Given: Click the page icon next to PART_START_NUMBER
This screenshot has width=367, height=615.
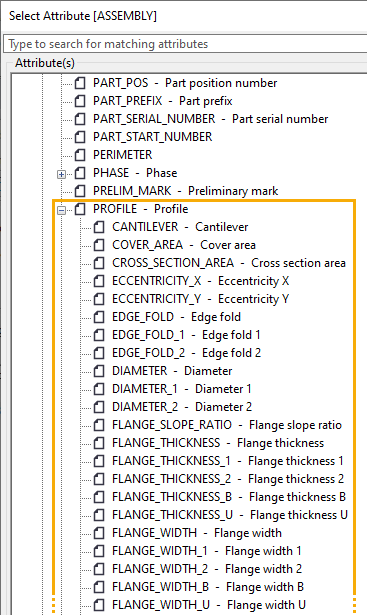Looking at the screenshot, I should point(80,137).
